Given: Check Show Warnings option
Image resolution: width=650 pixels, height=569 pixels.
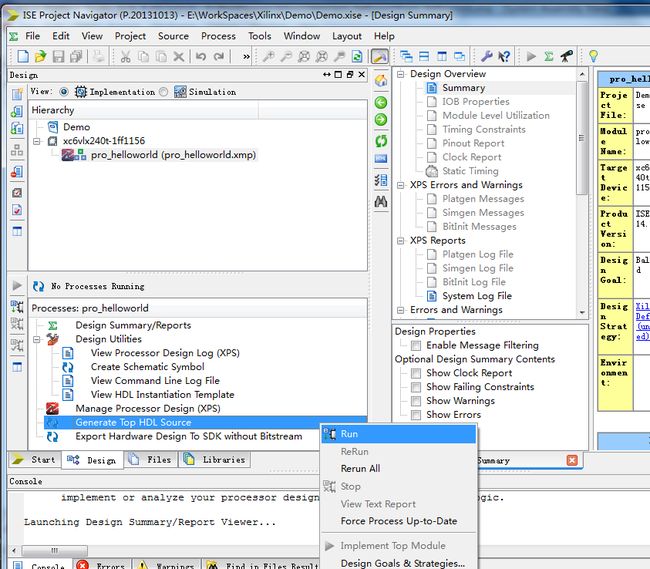Looking at the screenshot, I should [416, 401].
